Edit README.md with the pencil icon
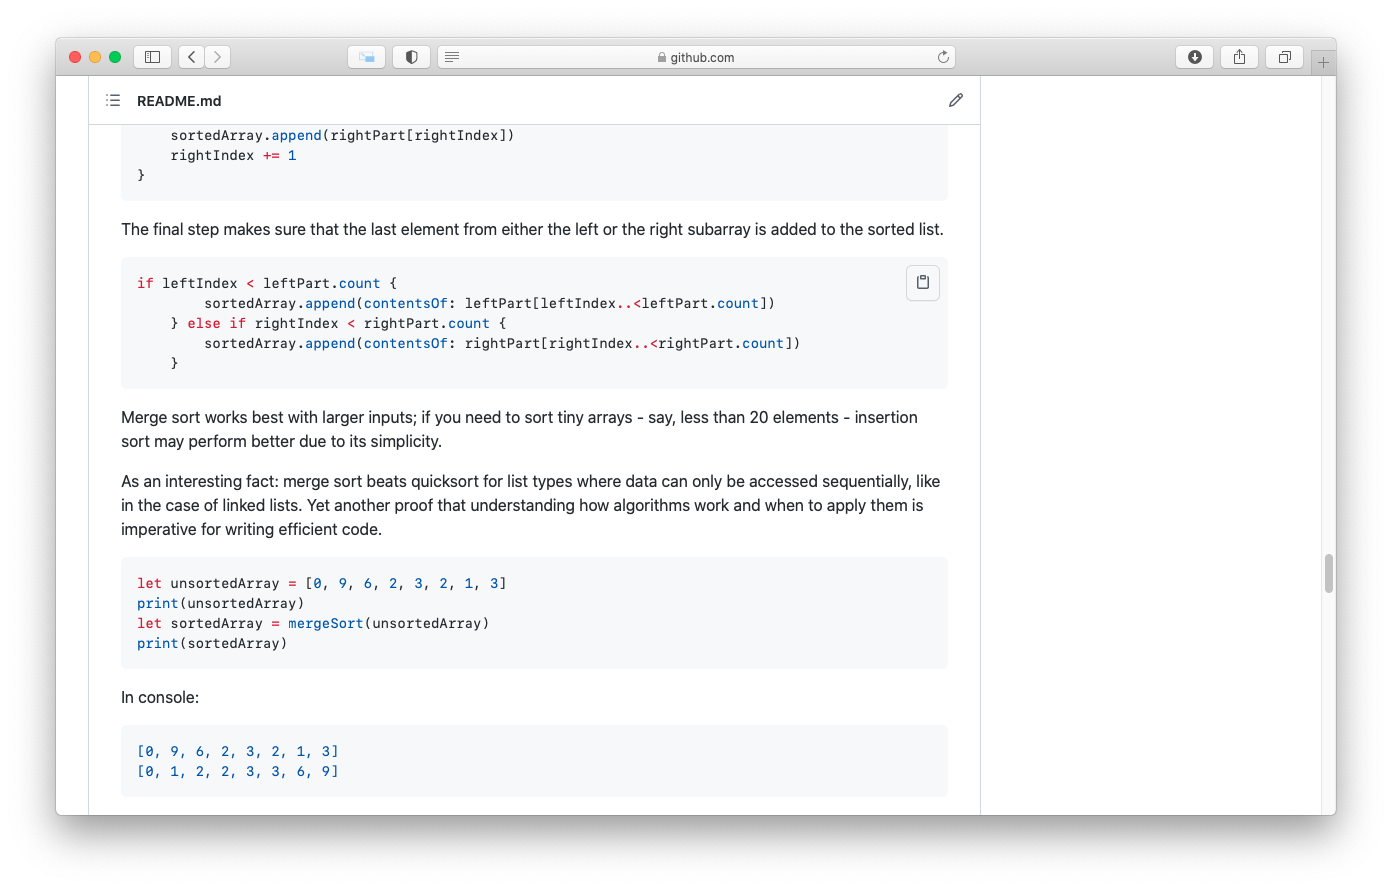 tap(956, 100)
